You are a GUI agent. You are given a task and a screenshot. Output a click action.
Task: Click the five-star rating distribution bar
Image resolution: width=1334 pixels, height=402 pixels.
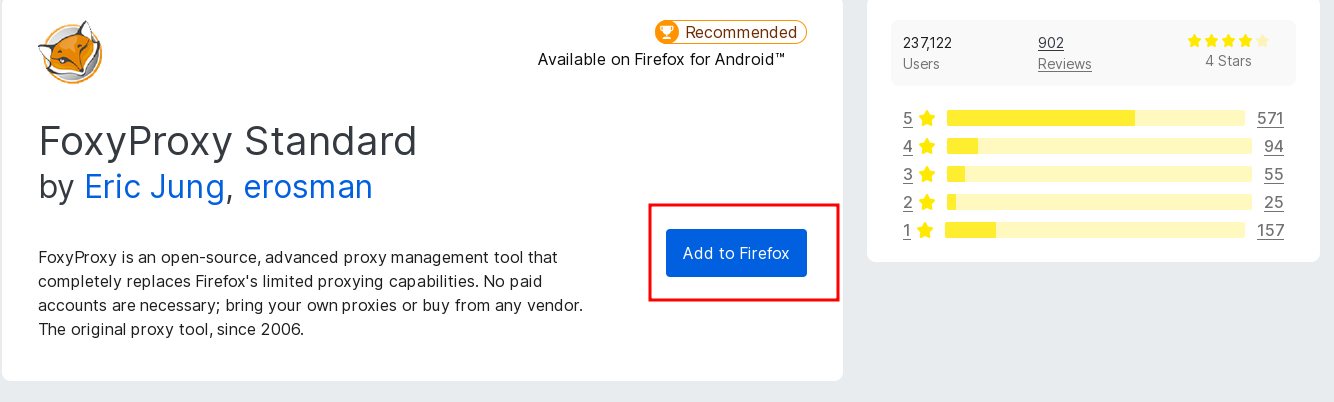(x=1095, y=118)
